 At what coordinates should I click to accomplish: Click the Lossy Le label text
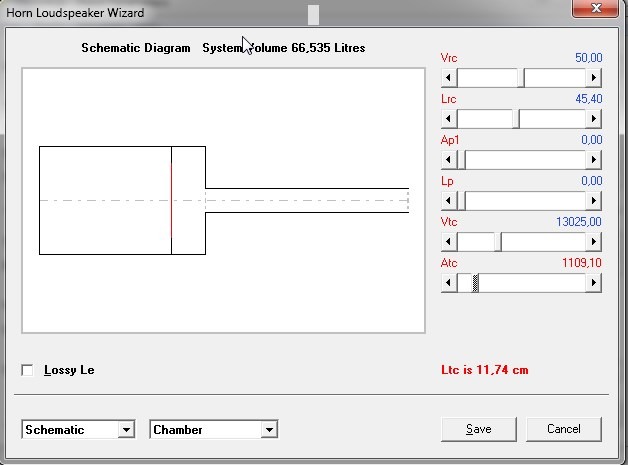tap(69, 370)
